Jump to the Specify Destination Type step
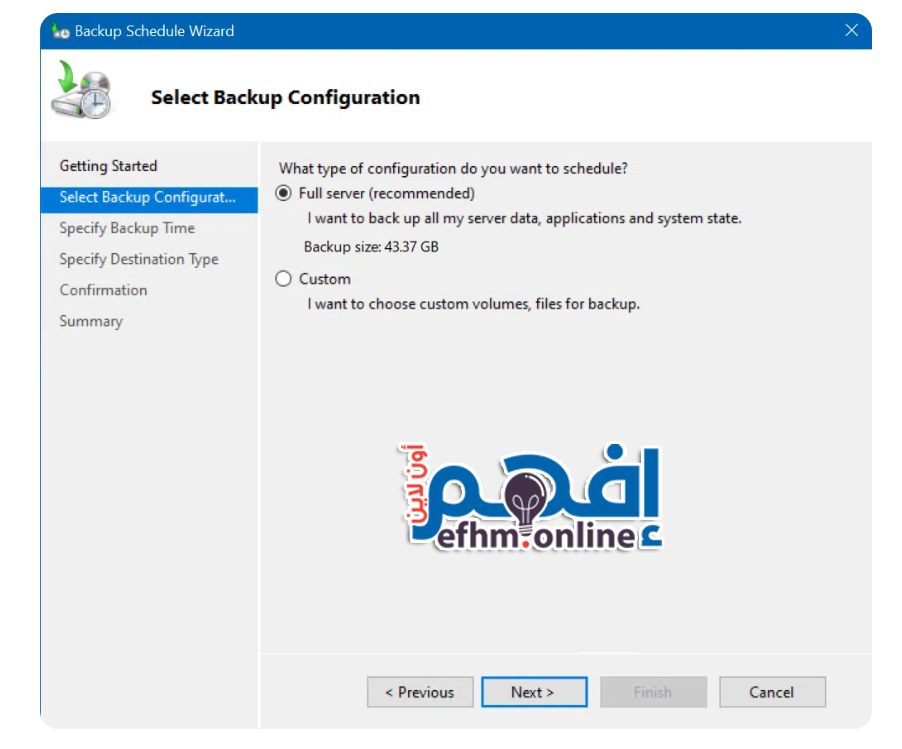 pos(138,259)
